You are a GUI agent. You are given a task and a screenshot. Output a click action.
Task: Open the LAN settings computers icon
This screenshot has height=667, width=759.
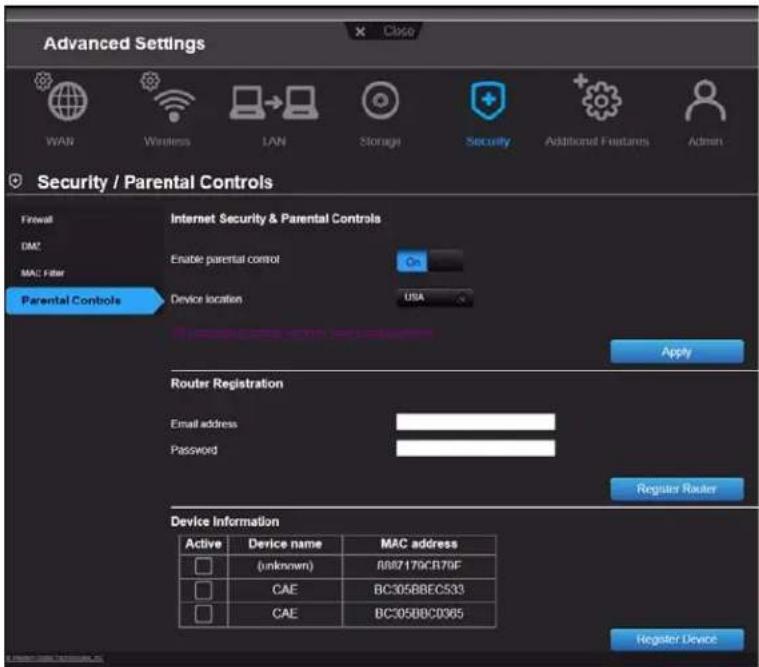click(x=274, y=102)
